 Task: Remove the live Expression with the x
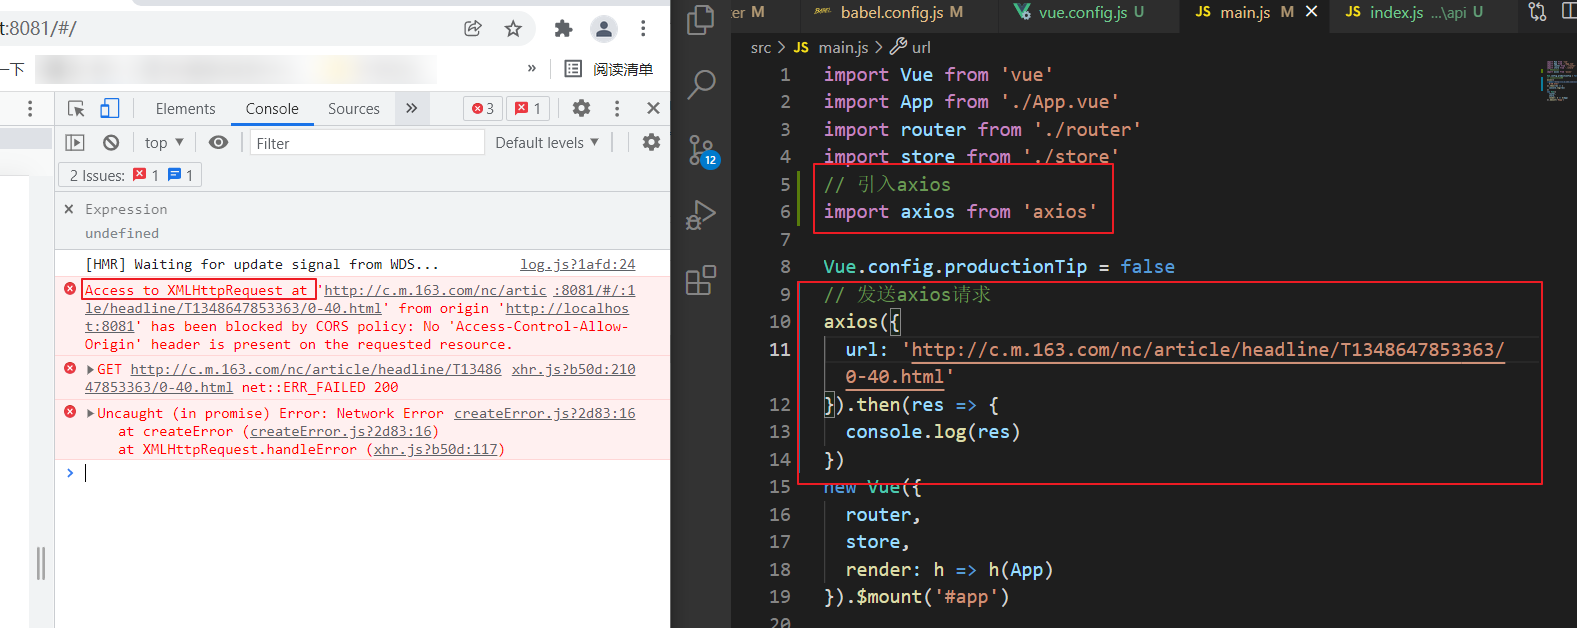click(69, 209)
